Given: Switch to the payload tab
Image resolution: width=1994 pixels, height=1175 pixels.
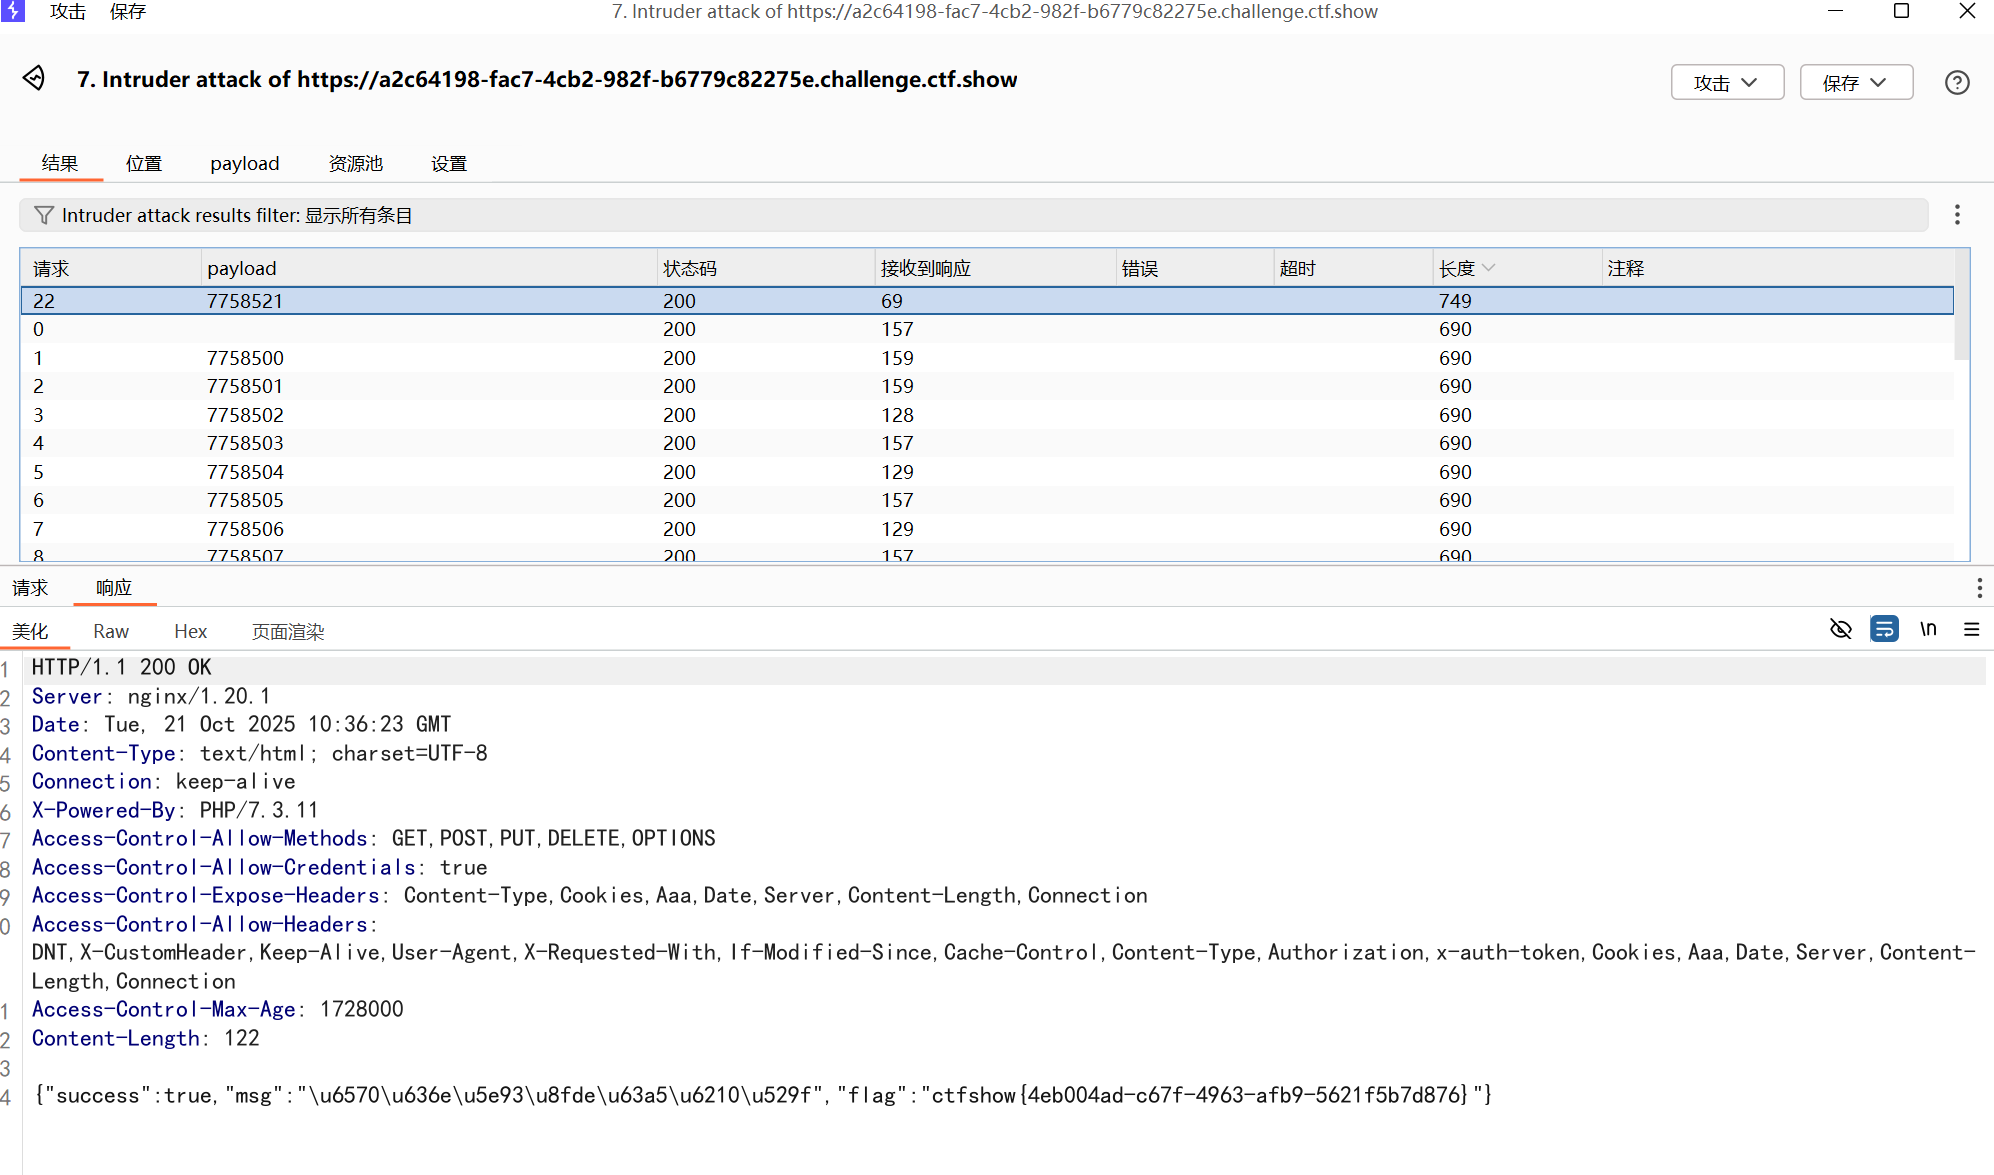Looking at the screenshot, I should [244, 163].
